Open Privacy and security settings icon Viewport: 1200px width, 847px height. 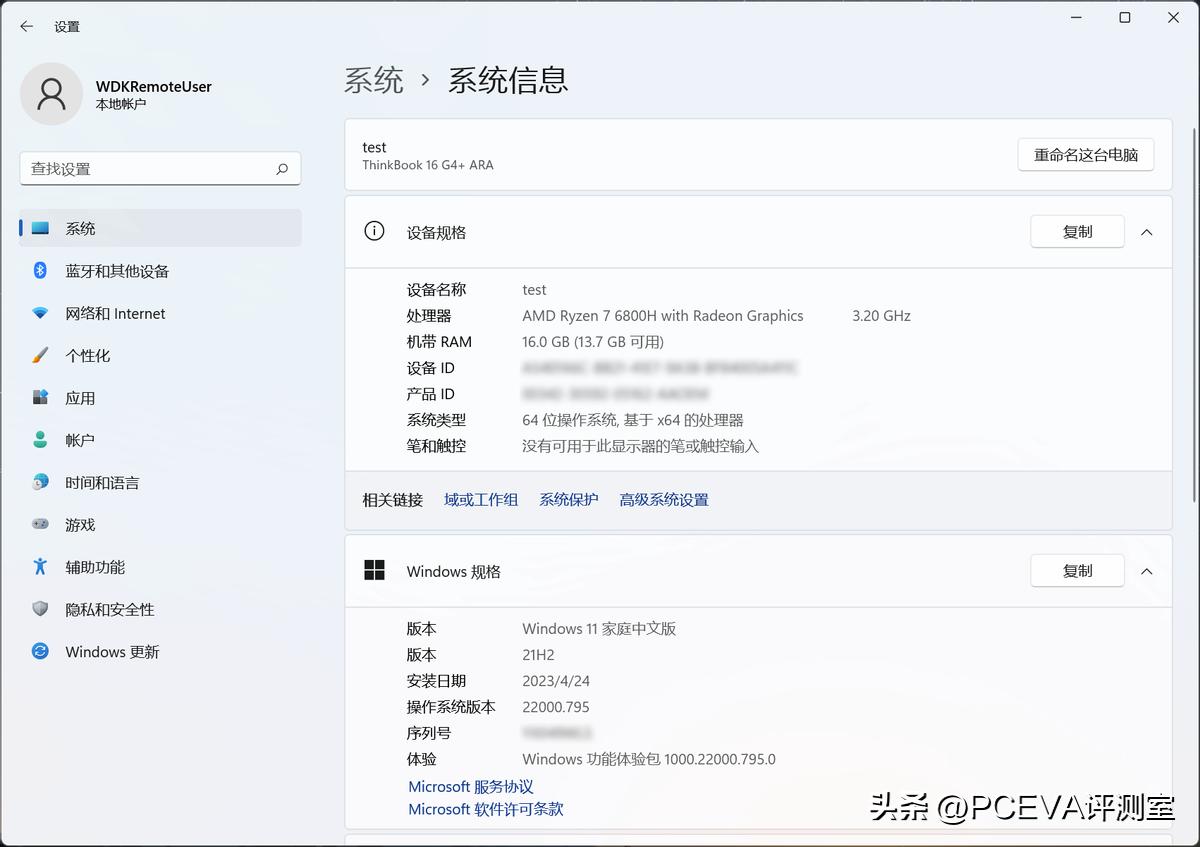(x=38, y=609)
